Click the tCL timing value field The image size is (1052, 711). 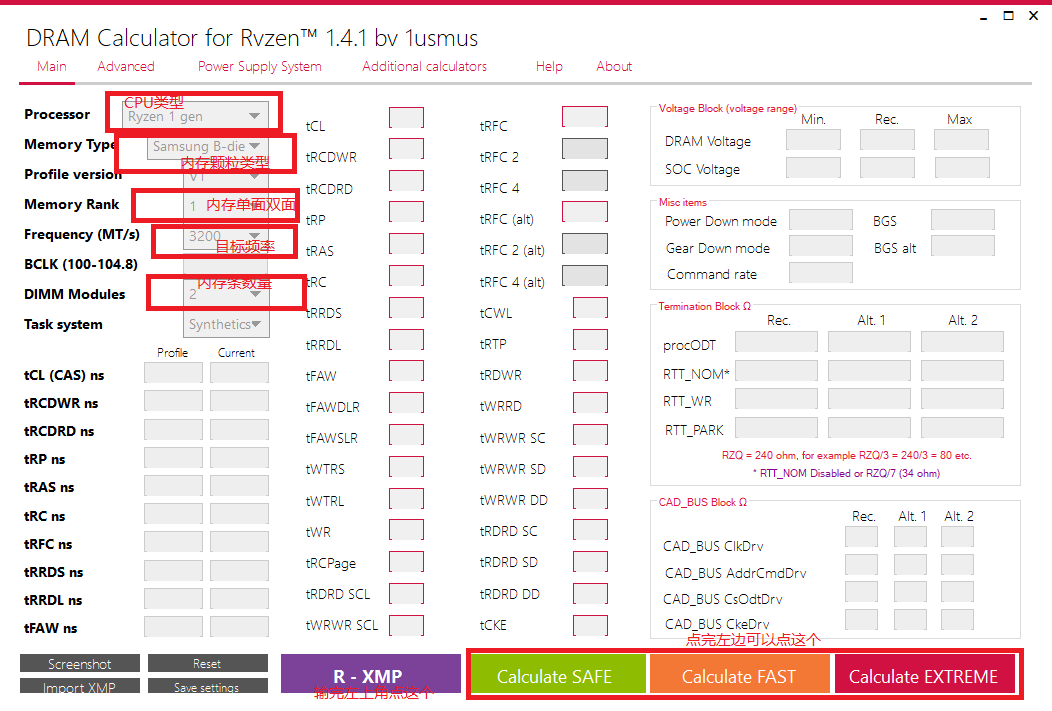pos(406,118)
